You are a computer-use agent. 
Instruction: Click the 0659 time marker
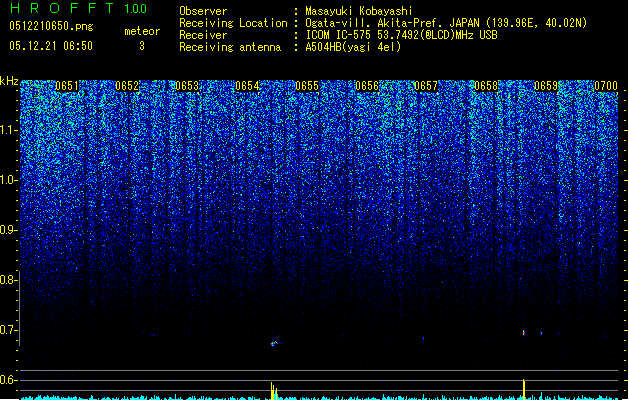click(546, 86)
